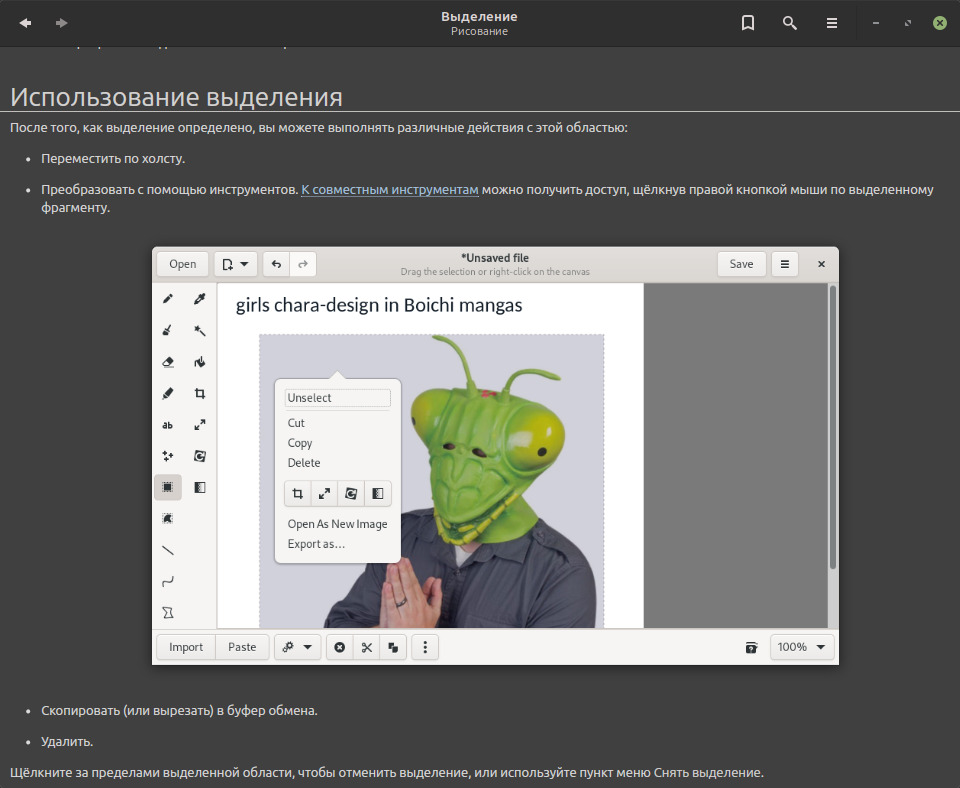Select Open As New Image menu entry

click(x=337, y=524)
